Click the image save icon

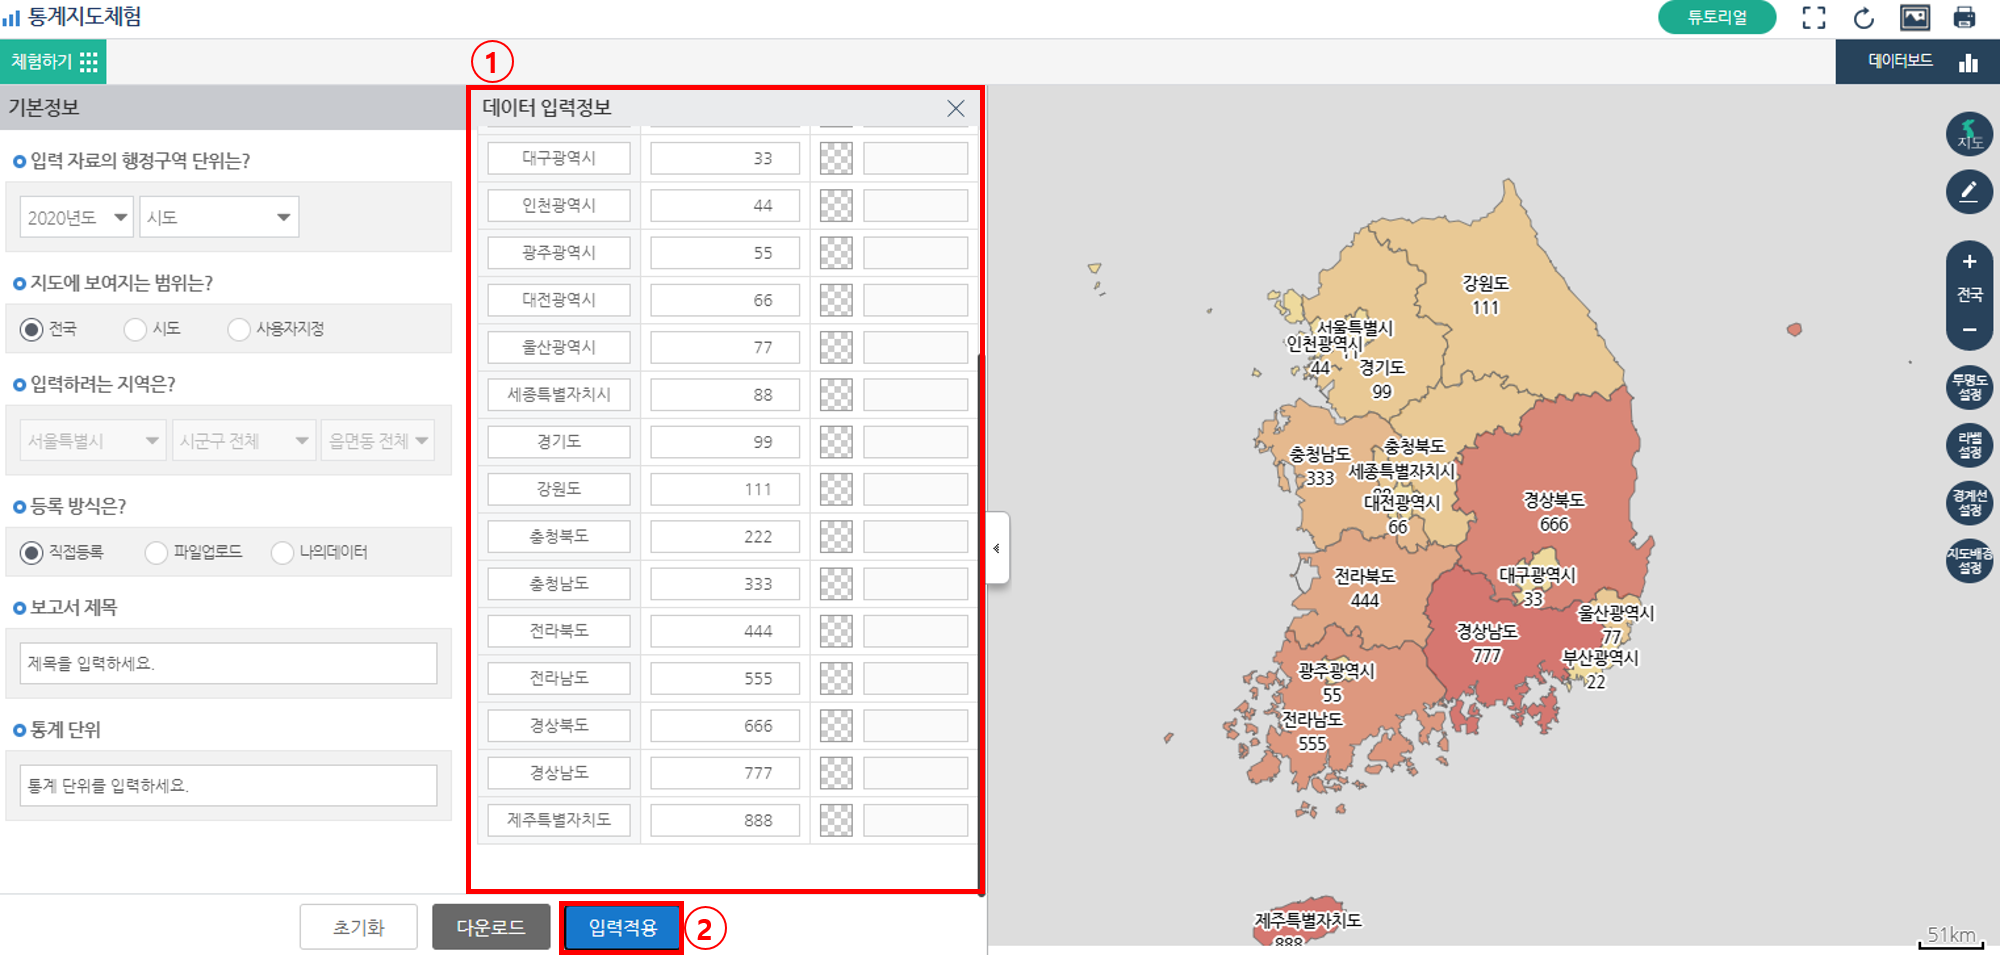click(1914, 17)
